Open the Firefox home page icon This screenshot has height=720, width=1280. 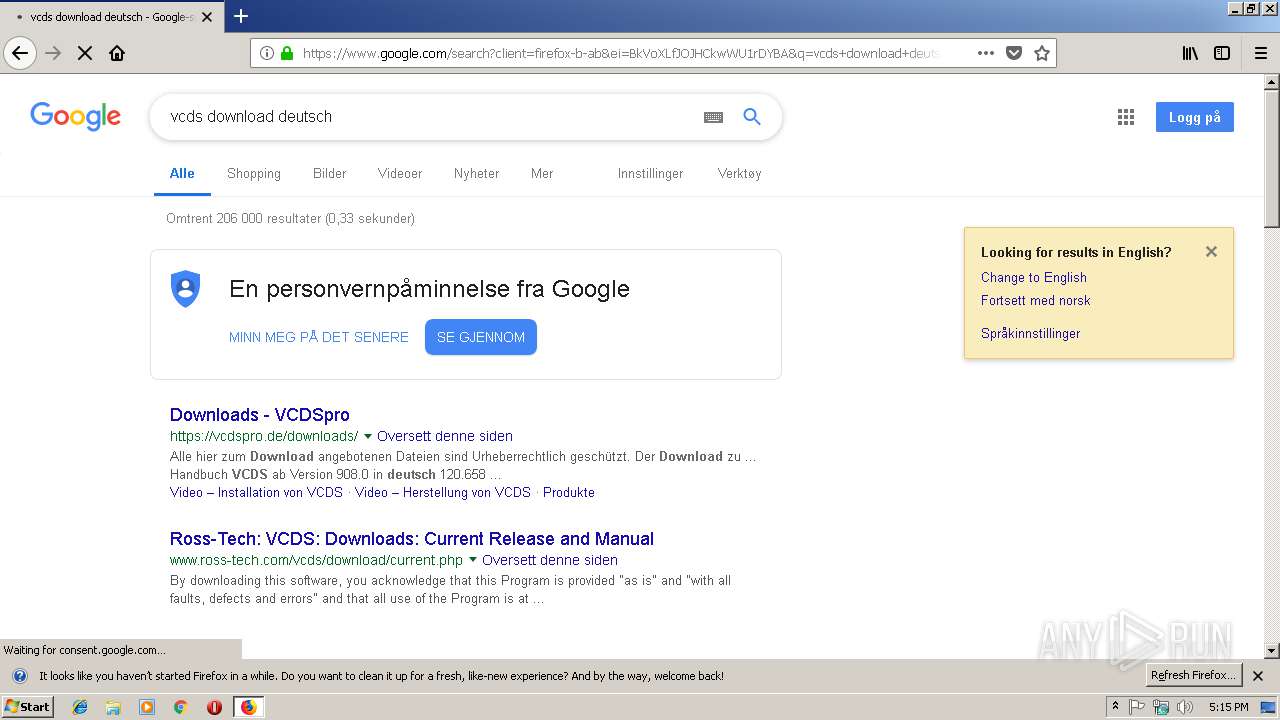tap(117, 53)
